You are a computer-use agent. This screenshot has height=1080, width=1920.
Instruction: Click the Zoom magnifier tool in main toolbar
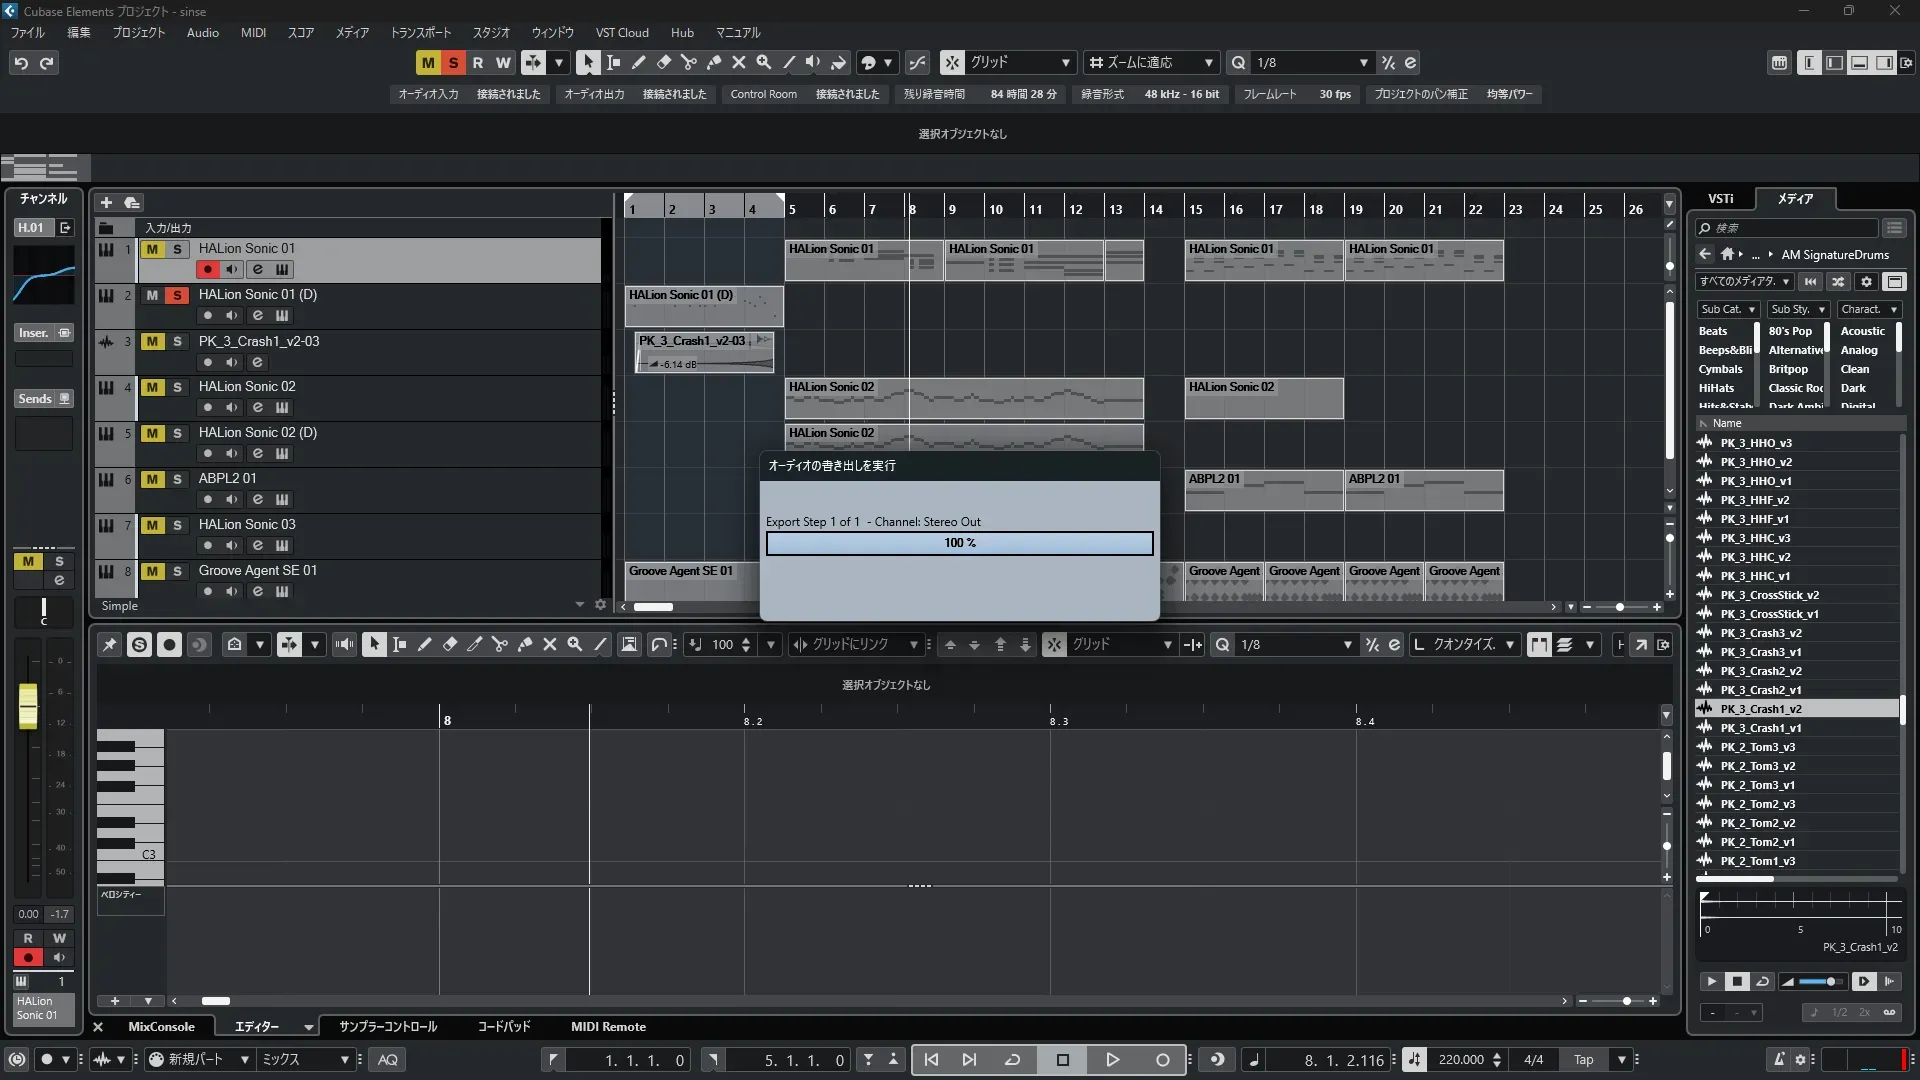pos(763,62)
